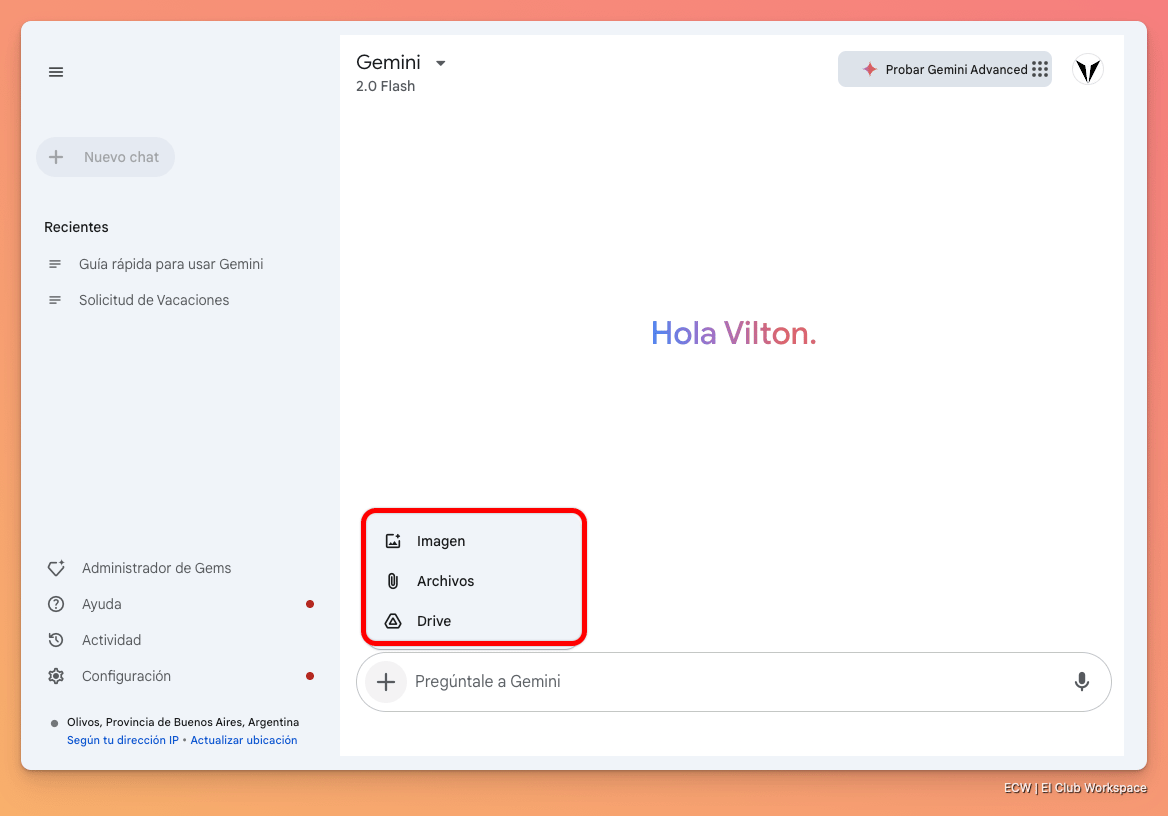Image resolution: width=1168 pixels, height=816 pixels.
Task: Open the account profile avatar
Action: tap(1088, 69)
